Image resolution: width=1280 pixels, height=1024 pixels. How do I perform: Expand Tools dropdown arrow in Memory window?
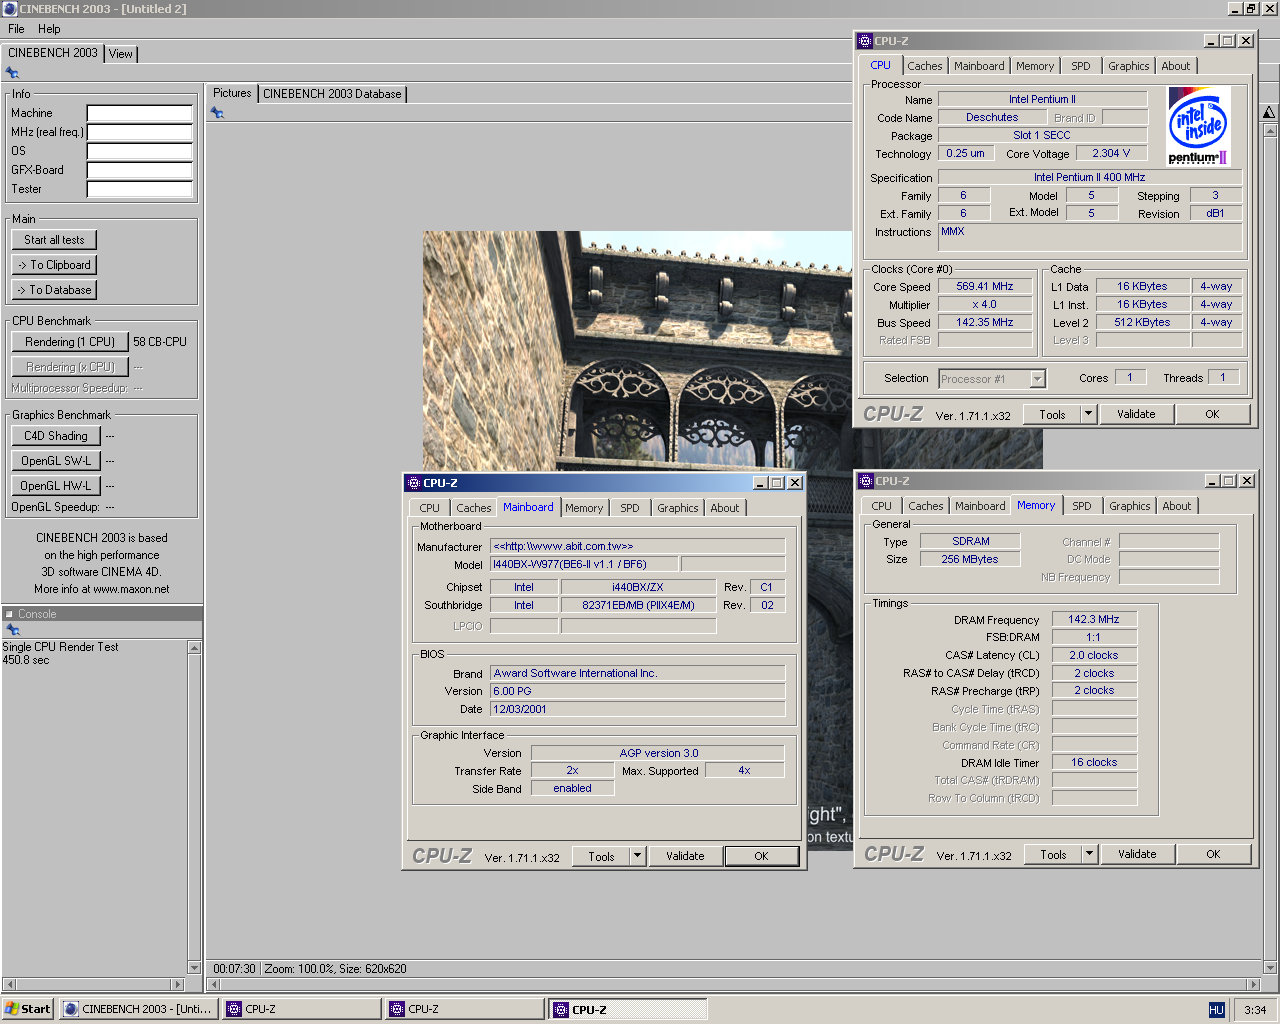(x=1090, y=854)
